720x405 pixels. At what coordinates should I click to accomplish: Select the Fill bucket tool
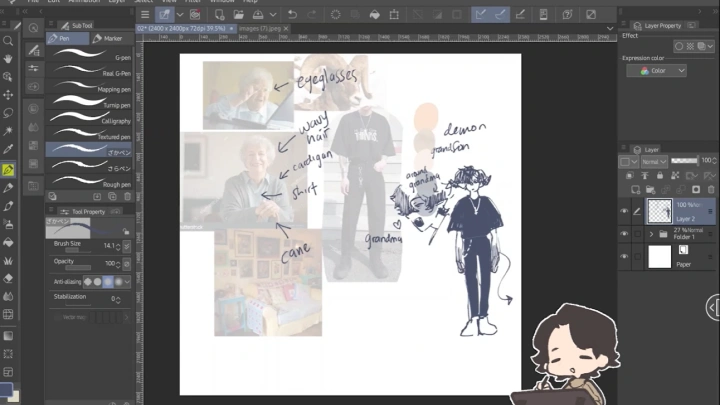pyautogui.click(x=8, y=242)
